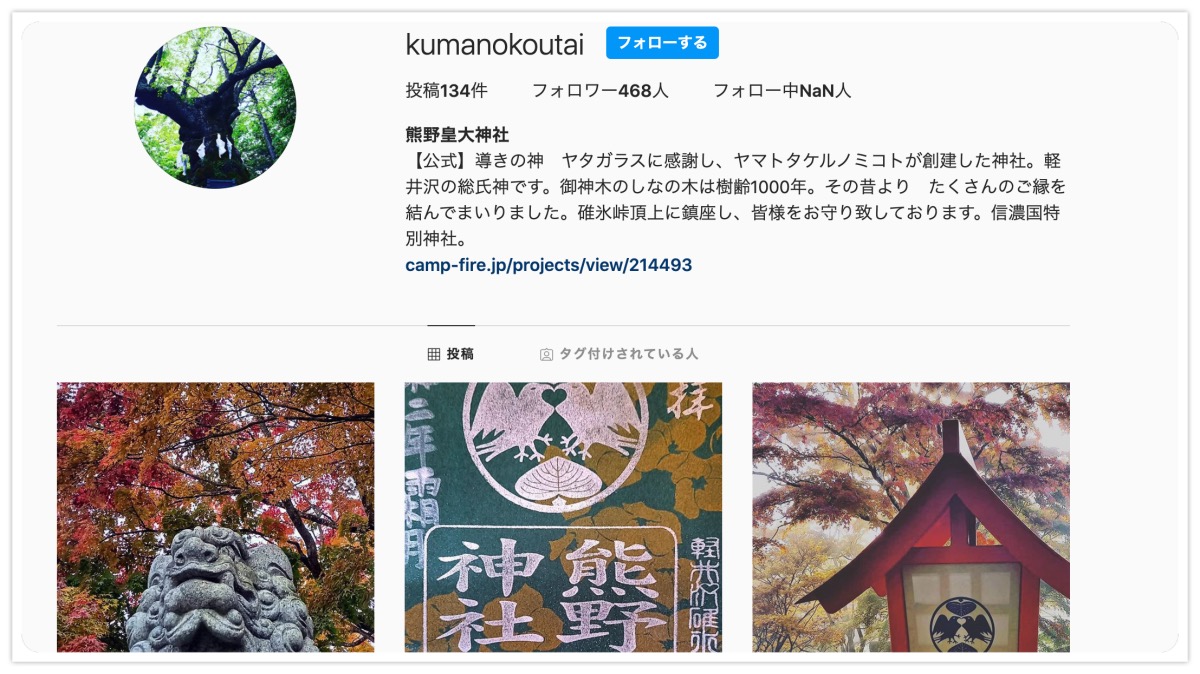Select the kumanokoutai username
This screenshot has height=674, width=1200.
pos(495,44)
